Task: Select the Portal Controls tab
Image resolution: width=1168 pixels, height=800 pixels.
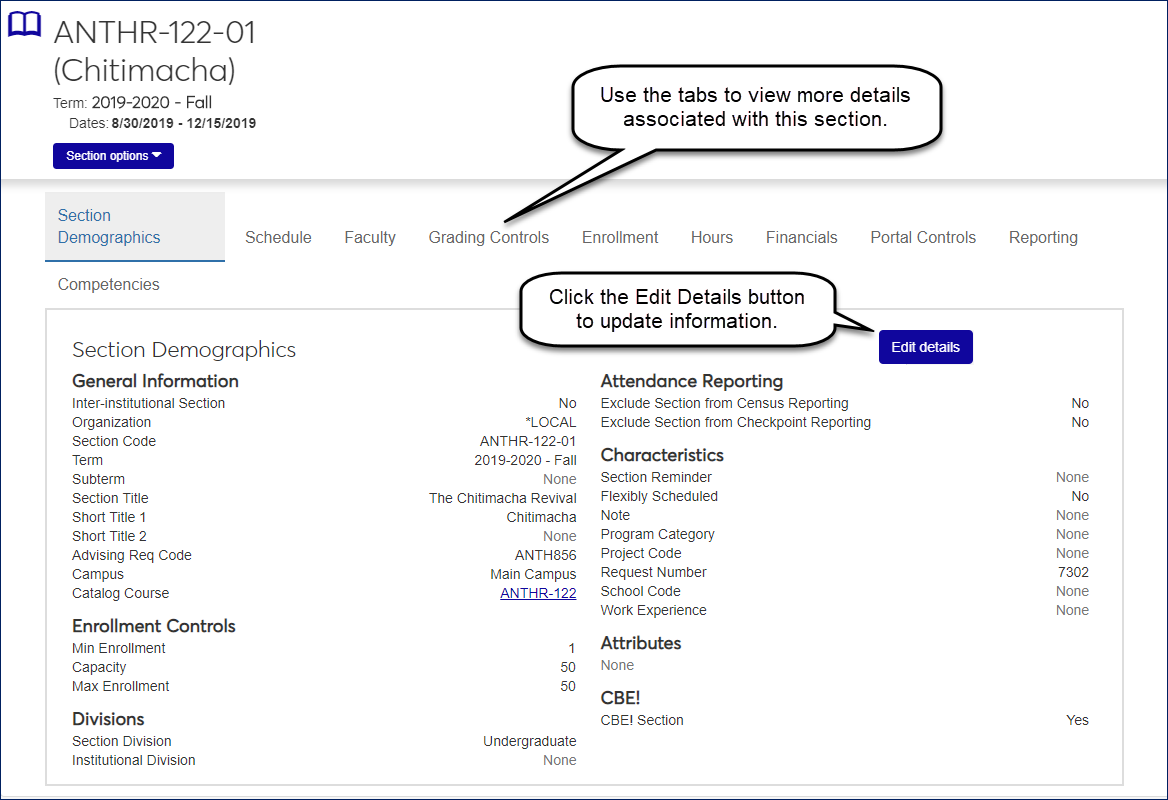Action: (x=923, y=238)
